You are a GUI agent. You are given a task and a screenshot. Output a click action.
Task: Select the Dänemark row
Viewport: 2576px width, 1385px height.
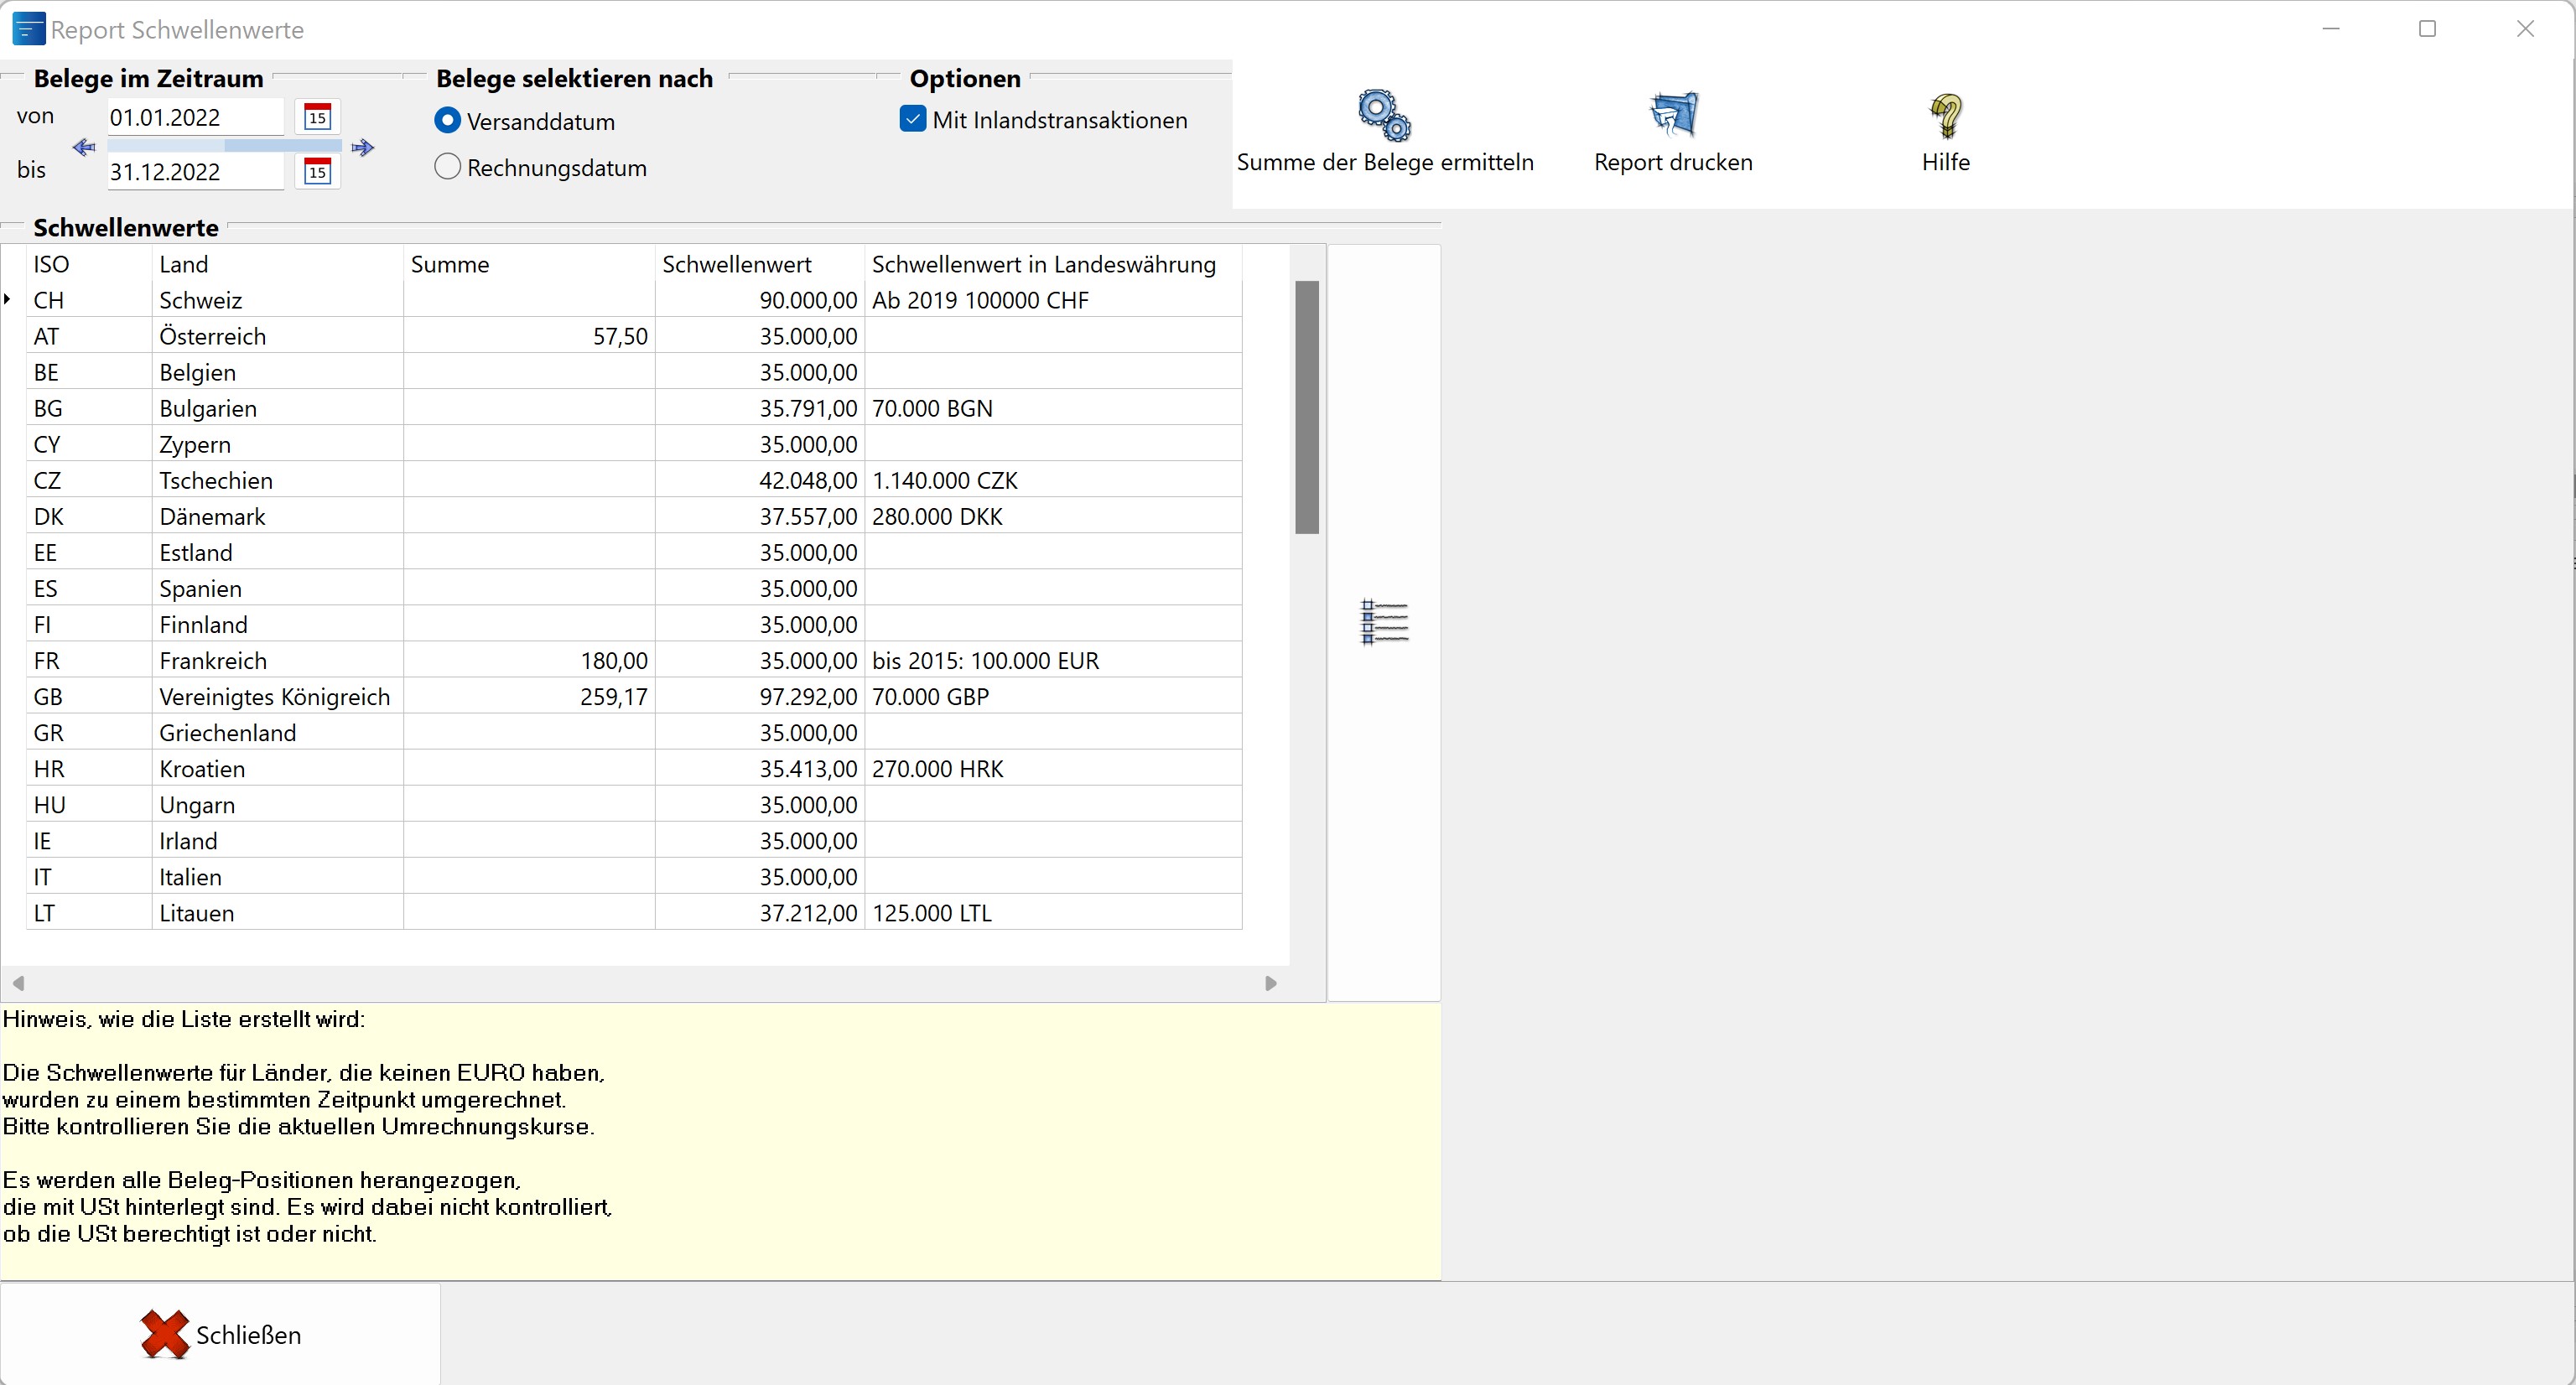point(634,516)
